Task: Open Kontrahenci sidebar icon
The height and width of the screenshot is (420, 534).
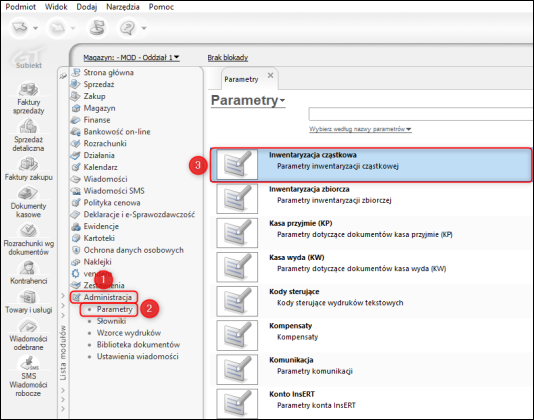Action: [x=29, y=268]
